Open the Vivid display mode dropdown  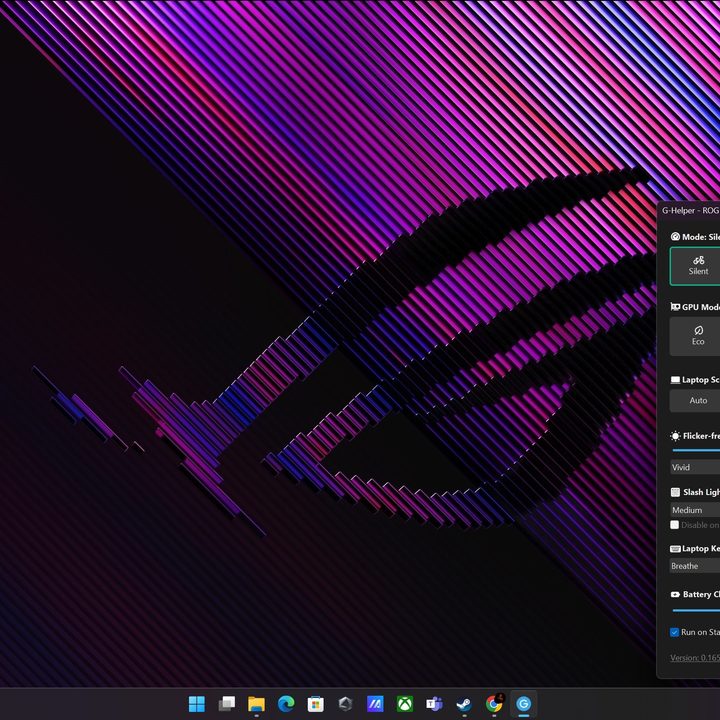click(x=695, y=467)
